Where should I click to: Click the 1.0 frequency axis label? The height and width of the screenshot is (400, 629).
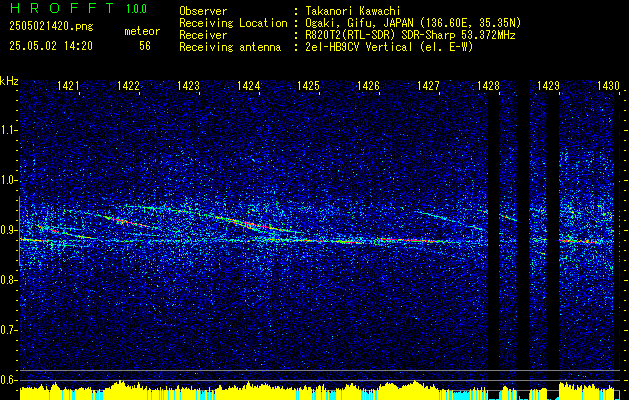click(x=9, y=181)
